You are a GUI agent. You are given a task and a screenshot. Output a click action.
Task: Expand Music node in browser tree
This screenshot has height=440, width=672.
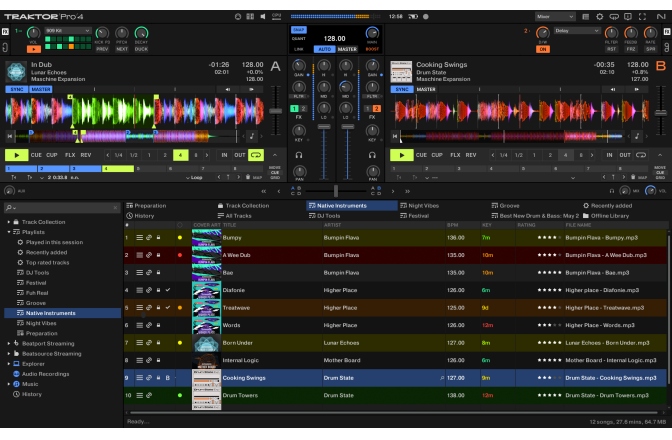(9, 384)
